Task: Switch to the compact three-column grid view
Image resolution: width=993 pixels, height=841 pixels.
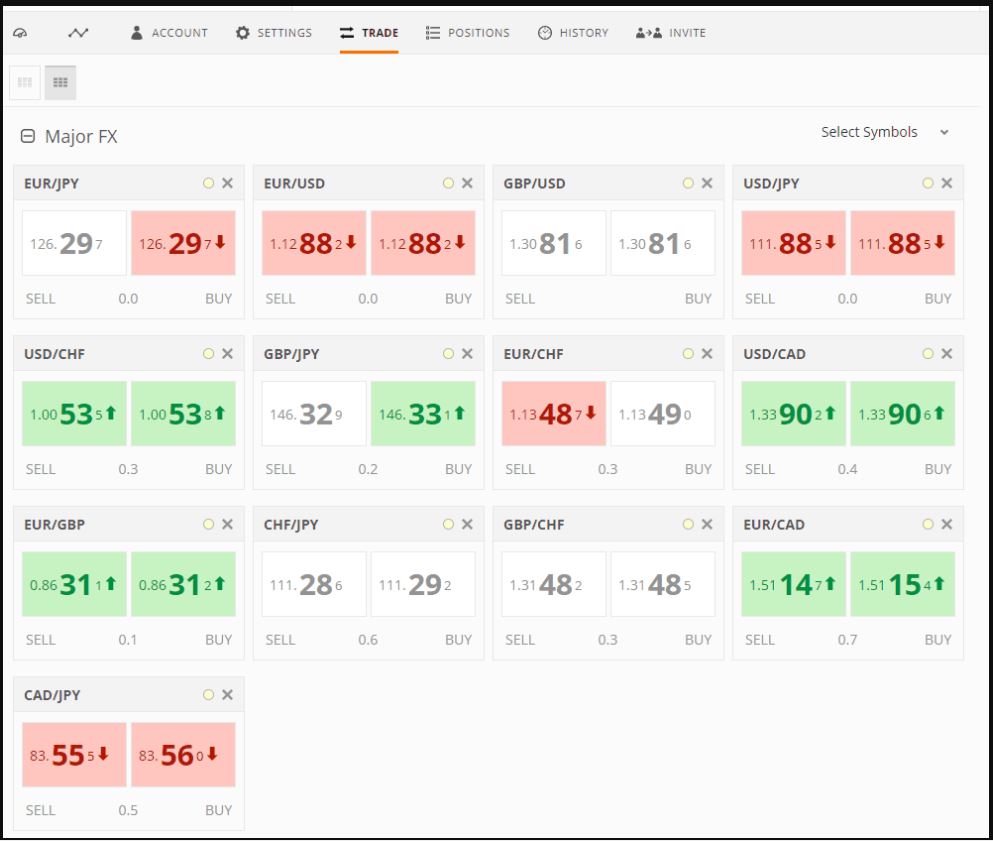Action: [x=26, y=84]
